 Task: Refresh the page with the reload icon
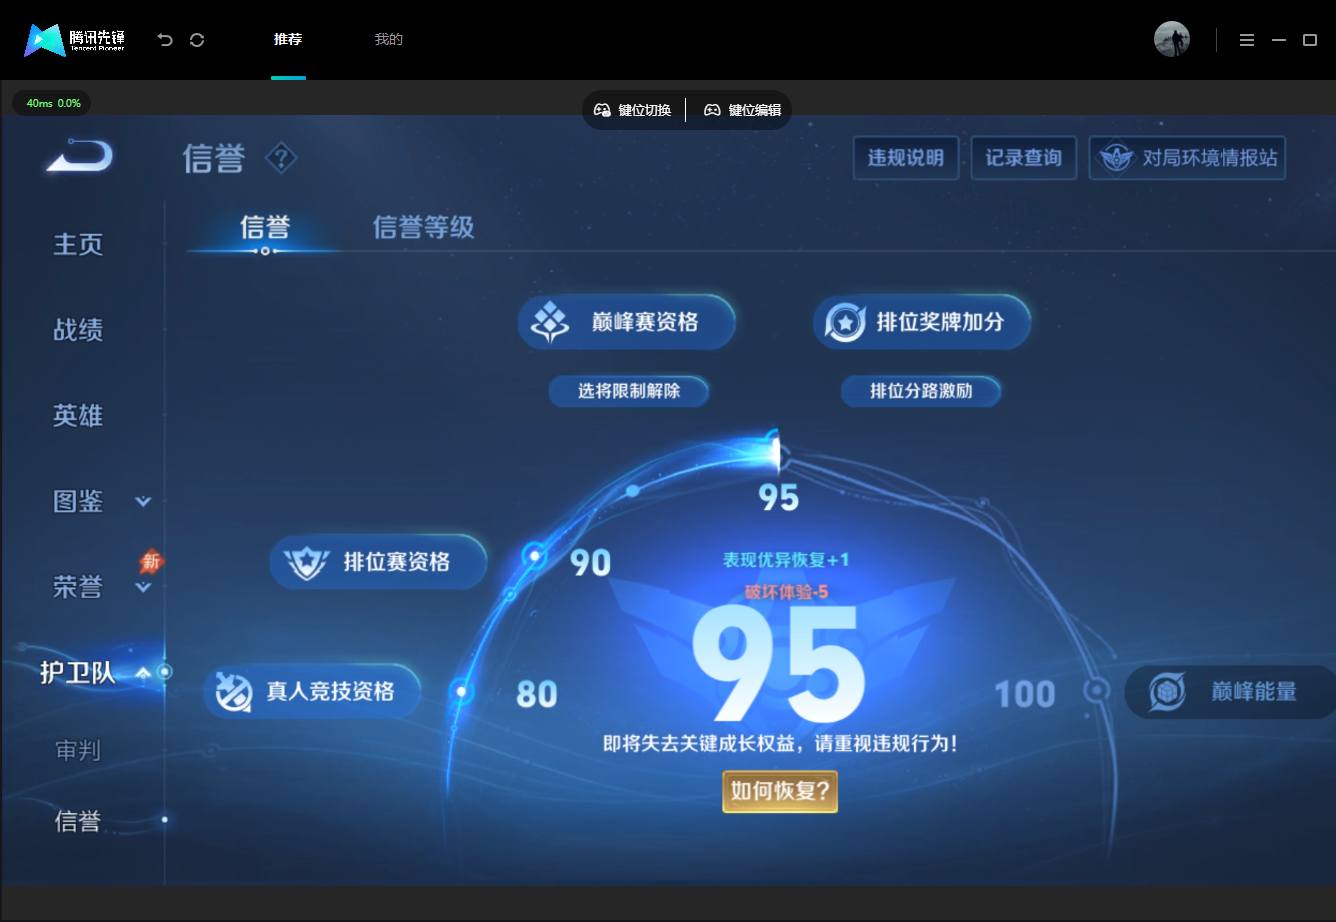(x=197, y=40)
